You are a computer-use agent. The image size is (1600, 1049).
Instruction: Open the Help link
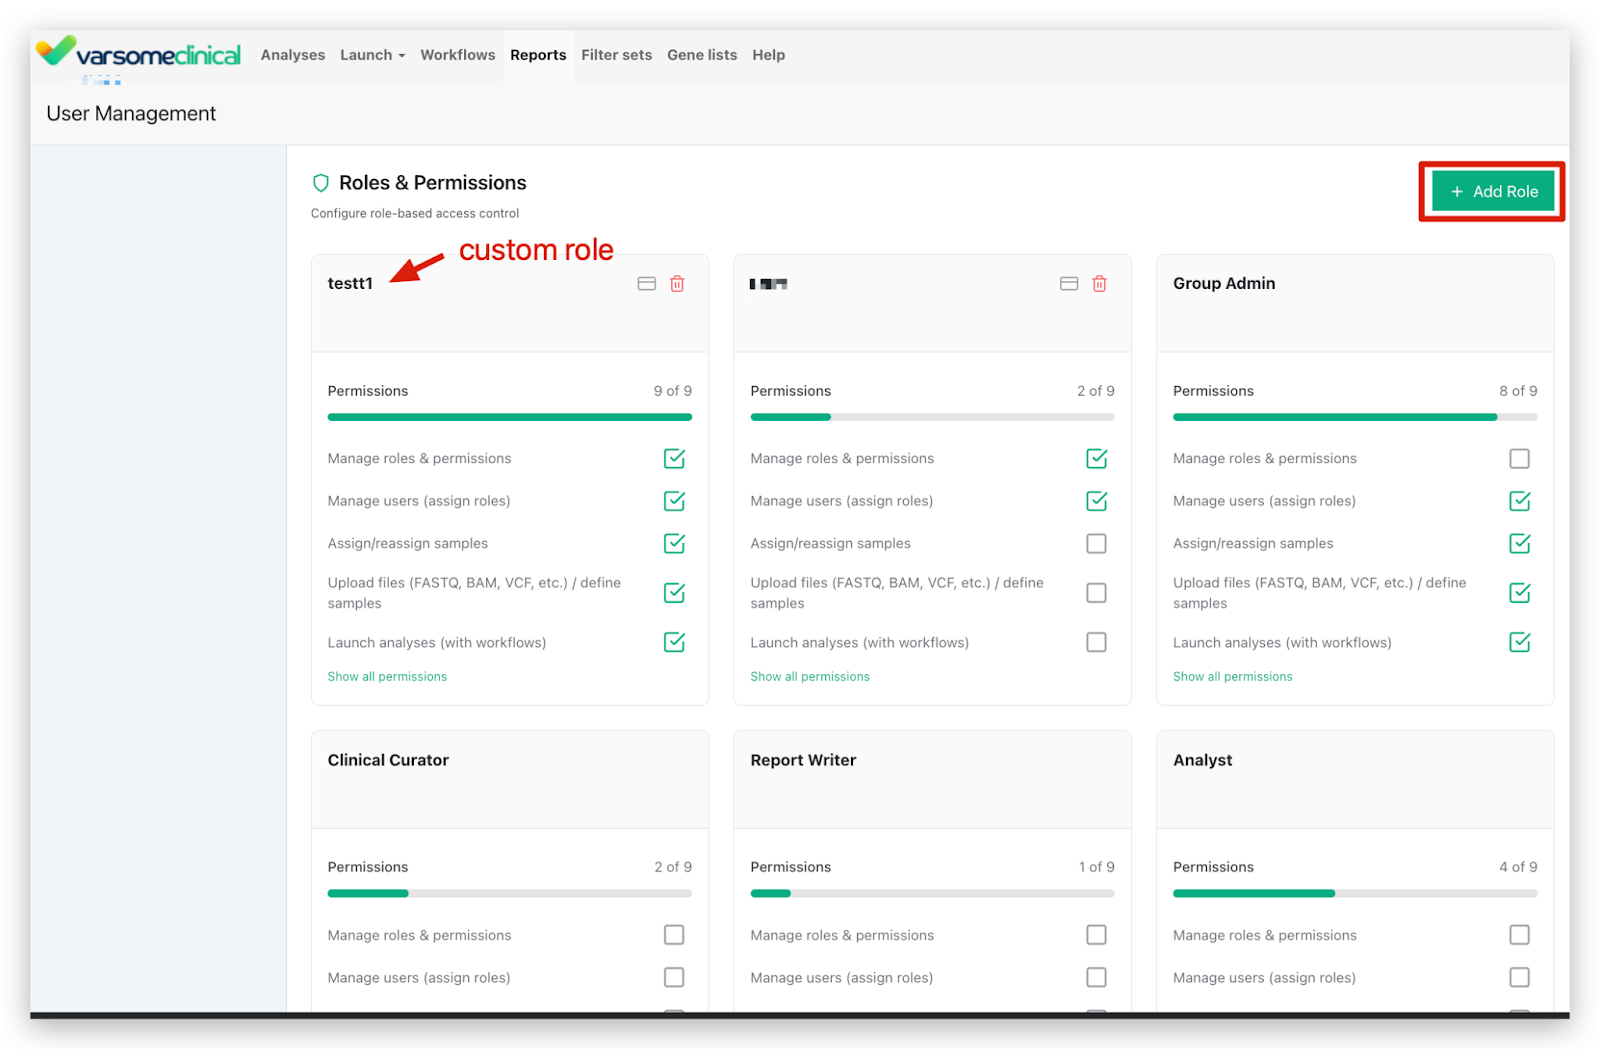coord(768,55)
